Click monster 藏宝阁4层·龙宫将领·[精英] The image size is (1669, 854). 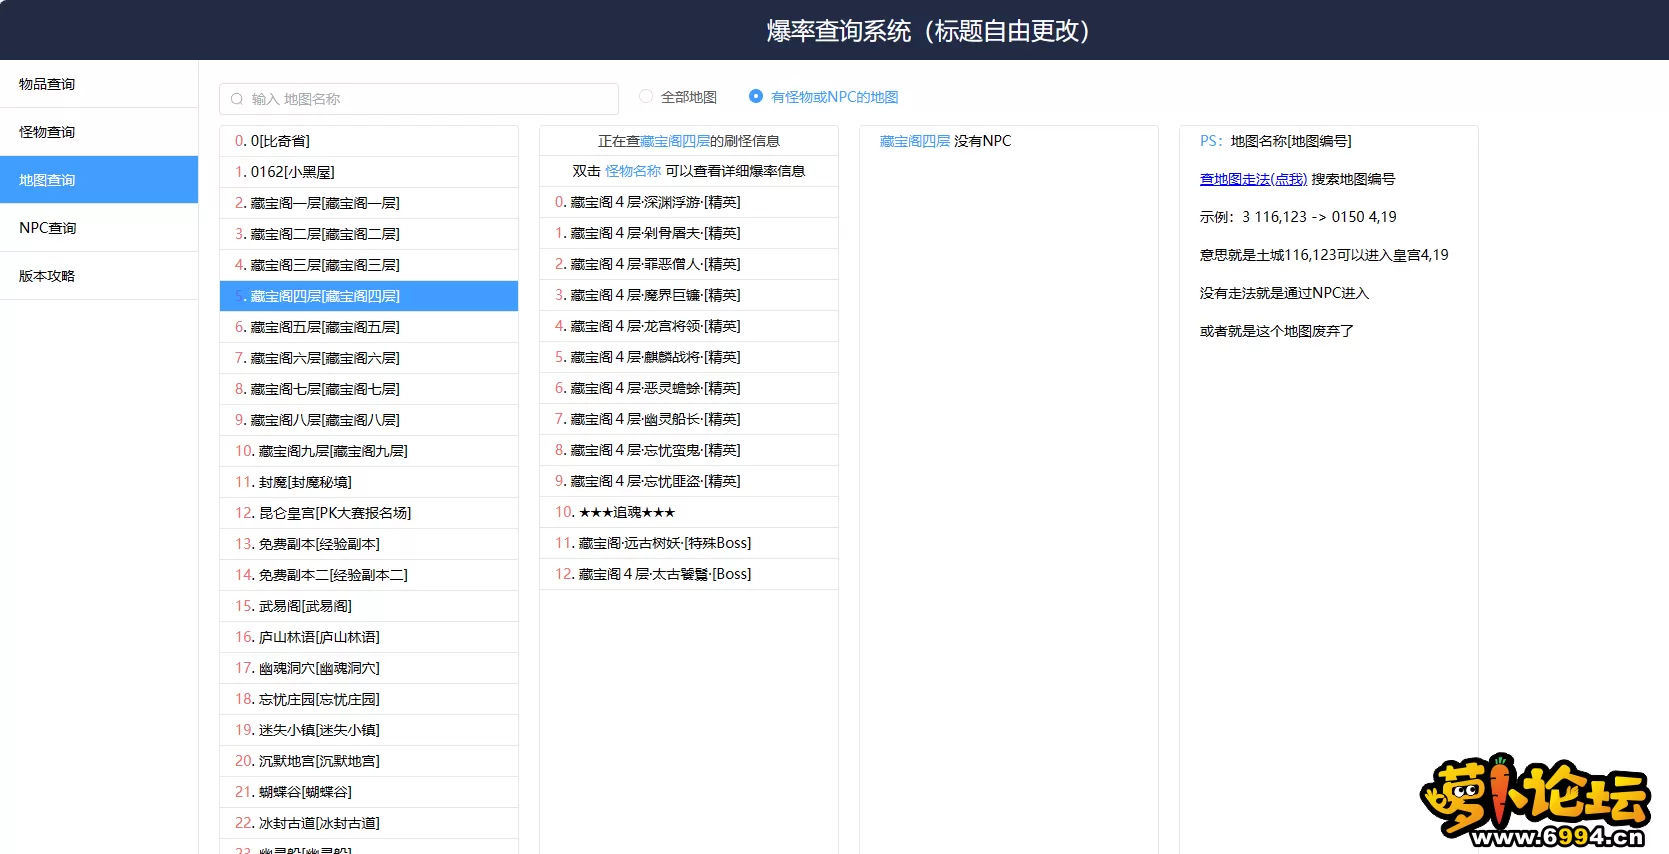pos(689,326)
